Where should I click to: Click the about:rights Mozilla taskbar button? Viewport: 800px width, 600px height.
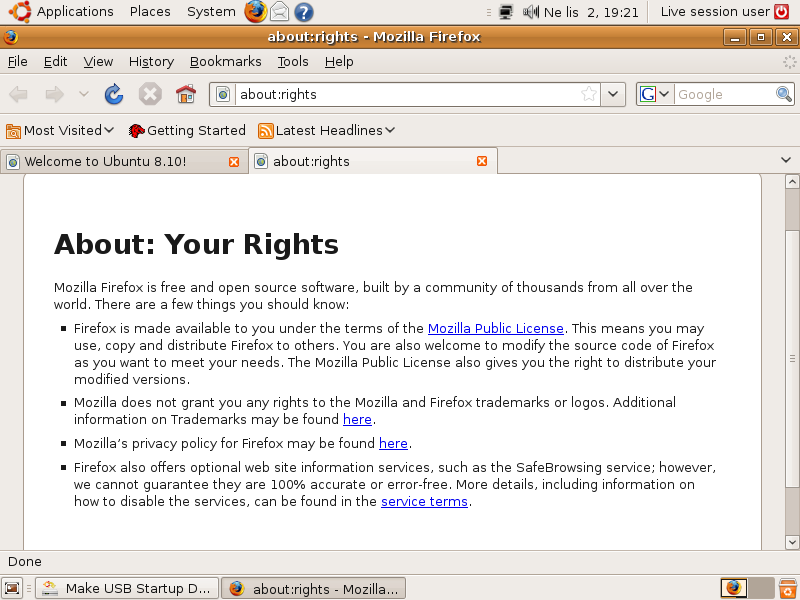[x=314, y=588]
